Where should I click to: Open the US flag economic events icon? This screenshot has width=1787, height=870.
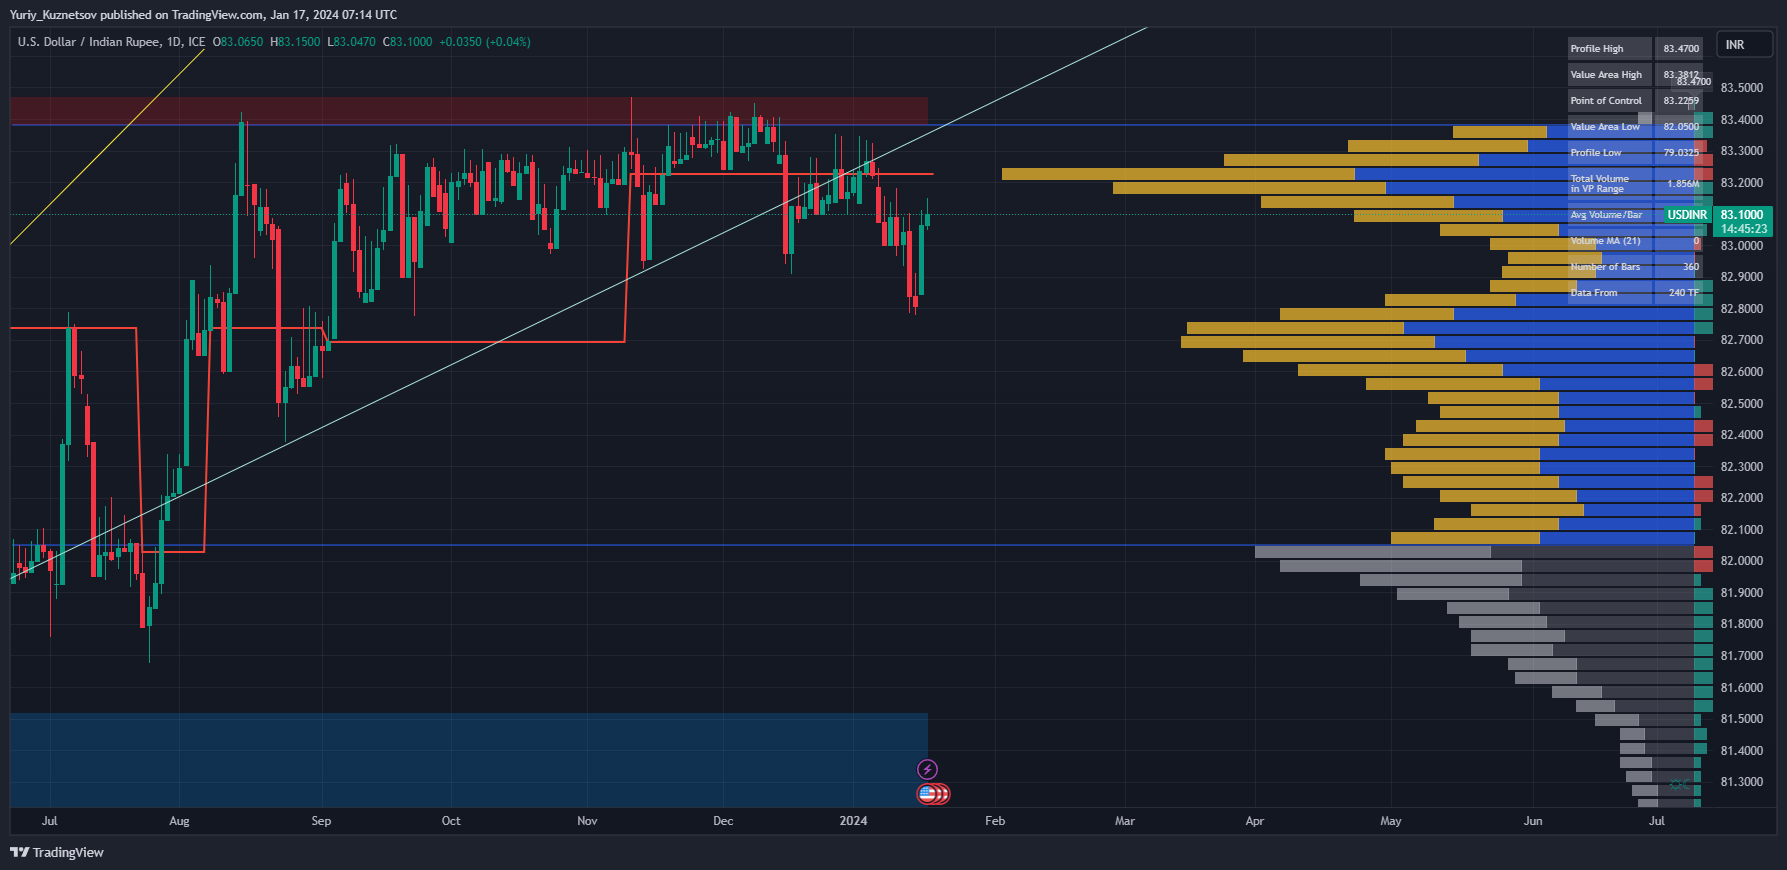(928, 794)
